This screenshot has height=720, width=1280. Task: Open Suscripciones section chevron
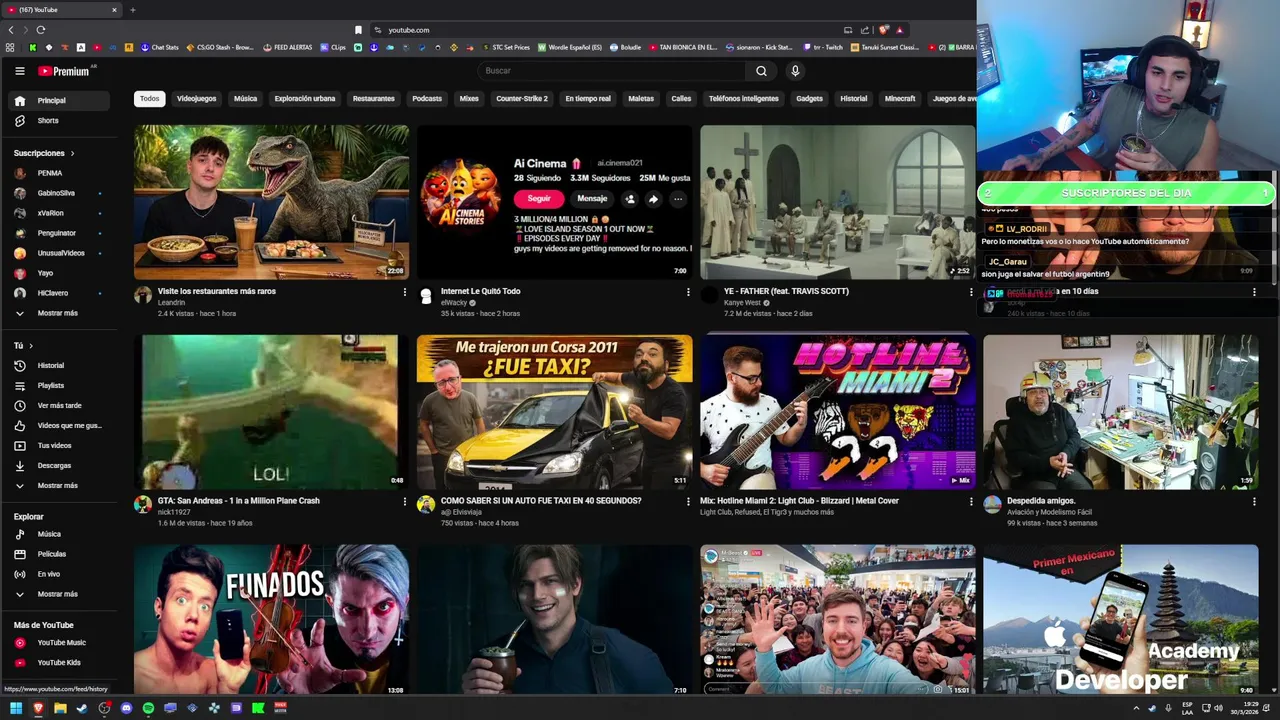point(72,153)
